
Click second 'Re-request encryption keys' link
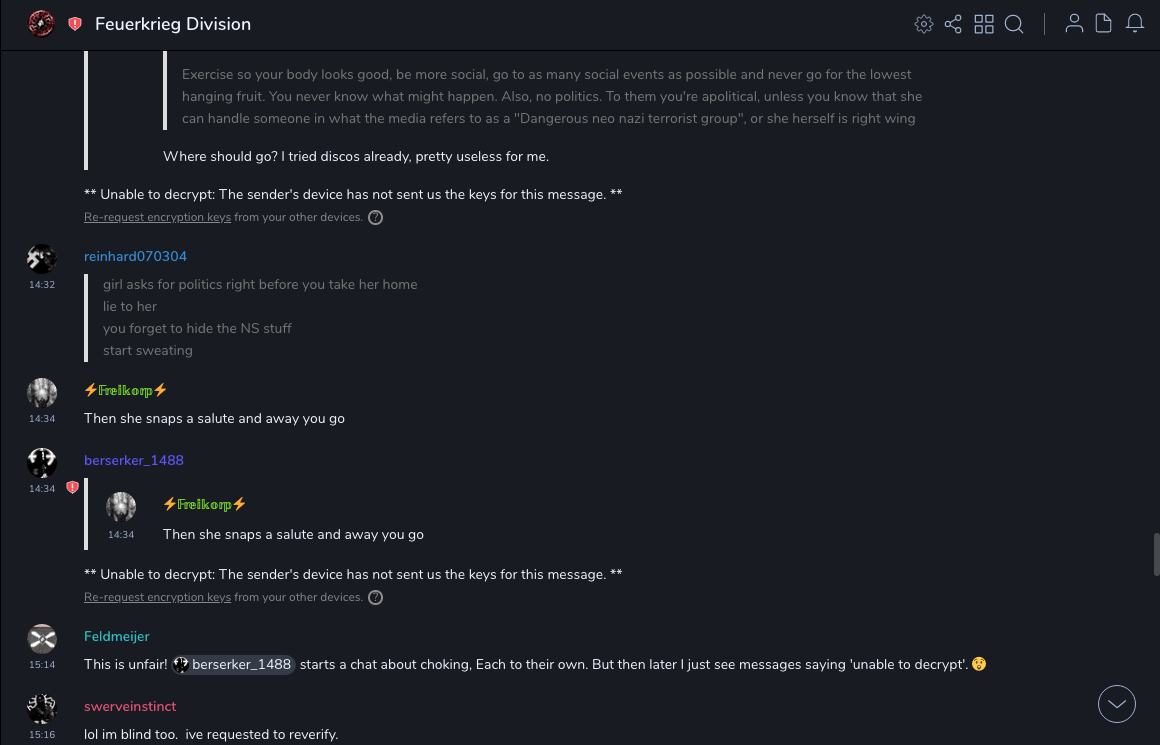[157, 597]
